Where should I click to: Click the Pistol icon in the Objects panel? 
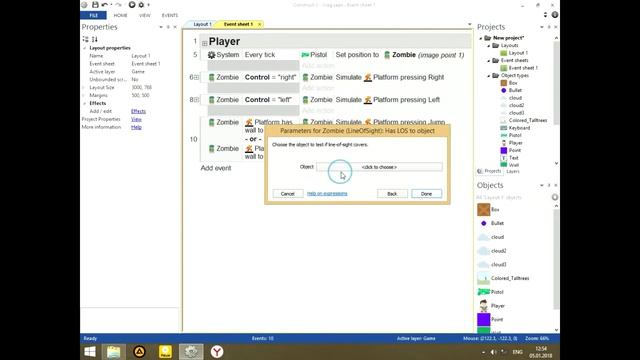point(484,292)
